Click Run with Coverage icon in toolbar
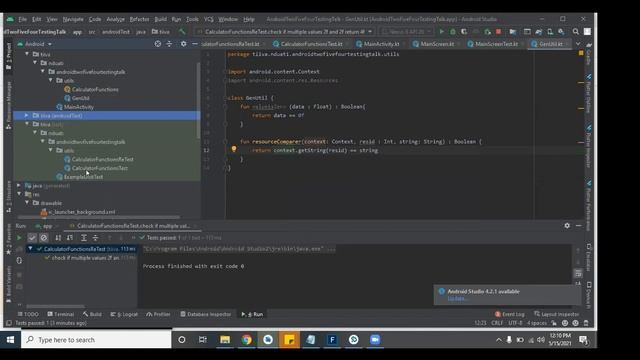Screen dimensions: 640x360 (464, 31)
